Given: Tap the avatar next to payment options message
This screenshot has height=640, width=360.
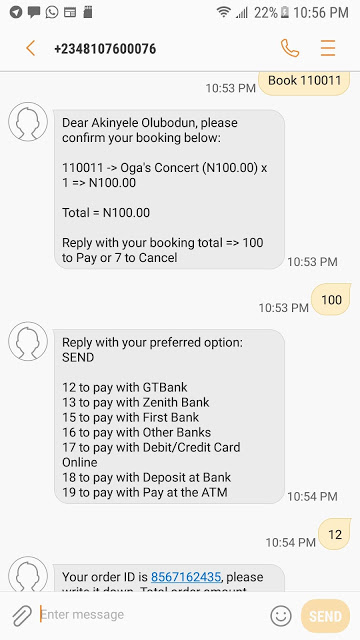Looking at the screenshot, I should [28, 341].
